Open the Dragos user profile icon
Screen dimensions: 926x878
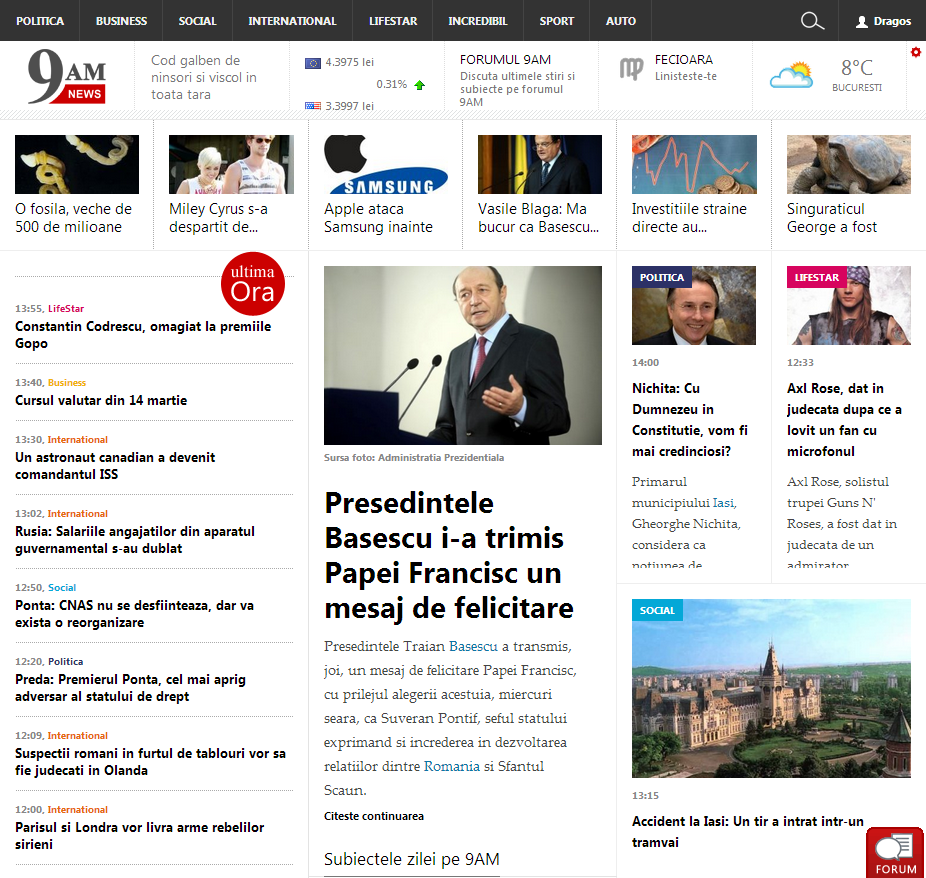pos(862,21)
